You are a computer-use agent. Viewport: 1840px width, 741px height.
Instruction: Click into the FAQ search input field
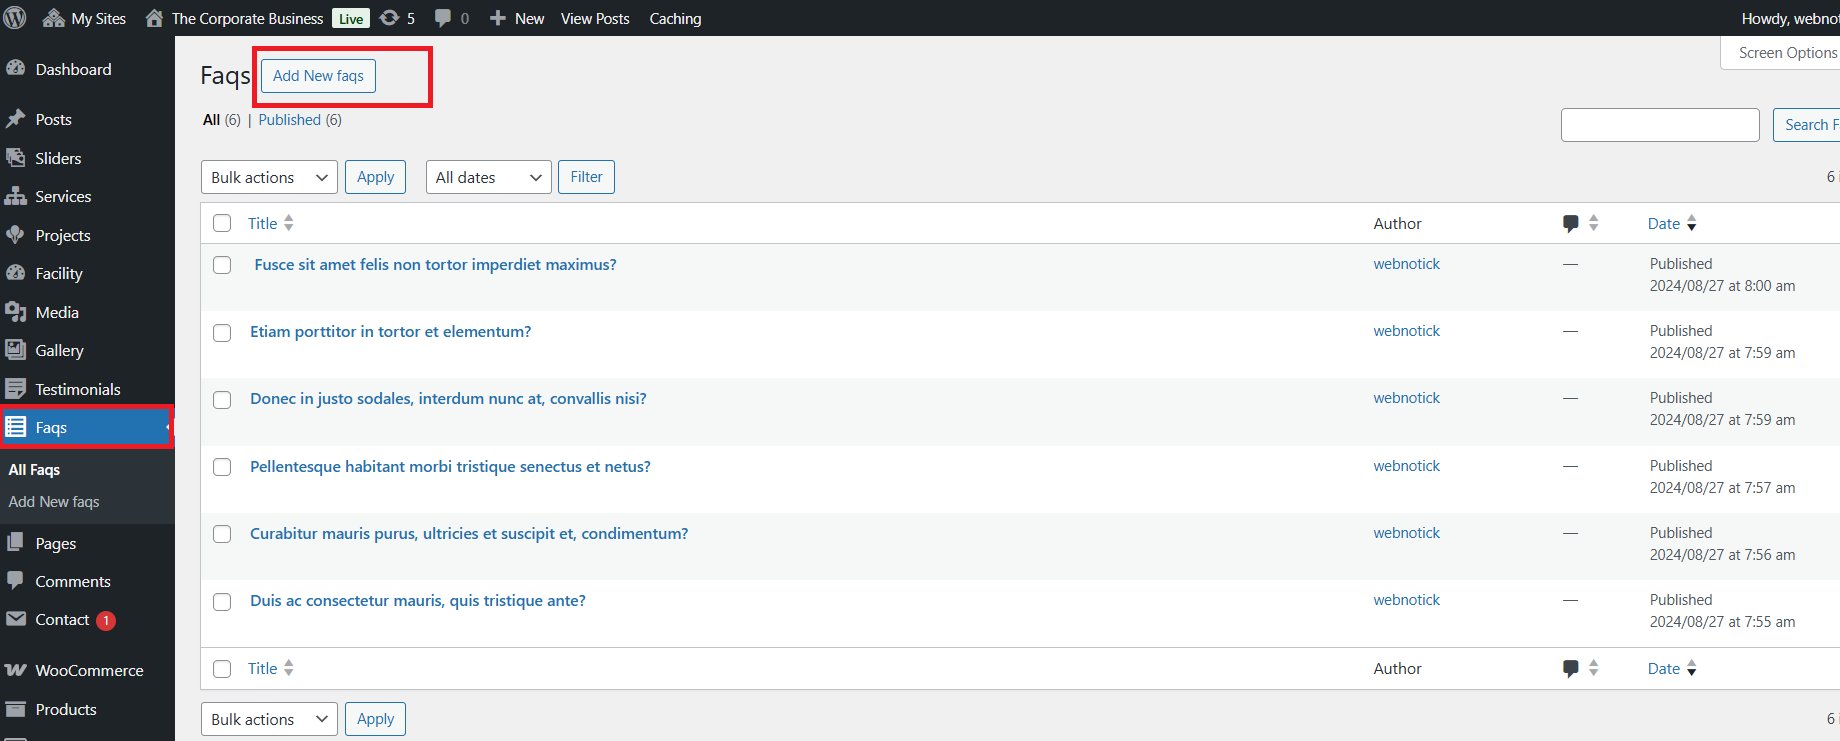(1659, 125)
